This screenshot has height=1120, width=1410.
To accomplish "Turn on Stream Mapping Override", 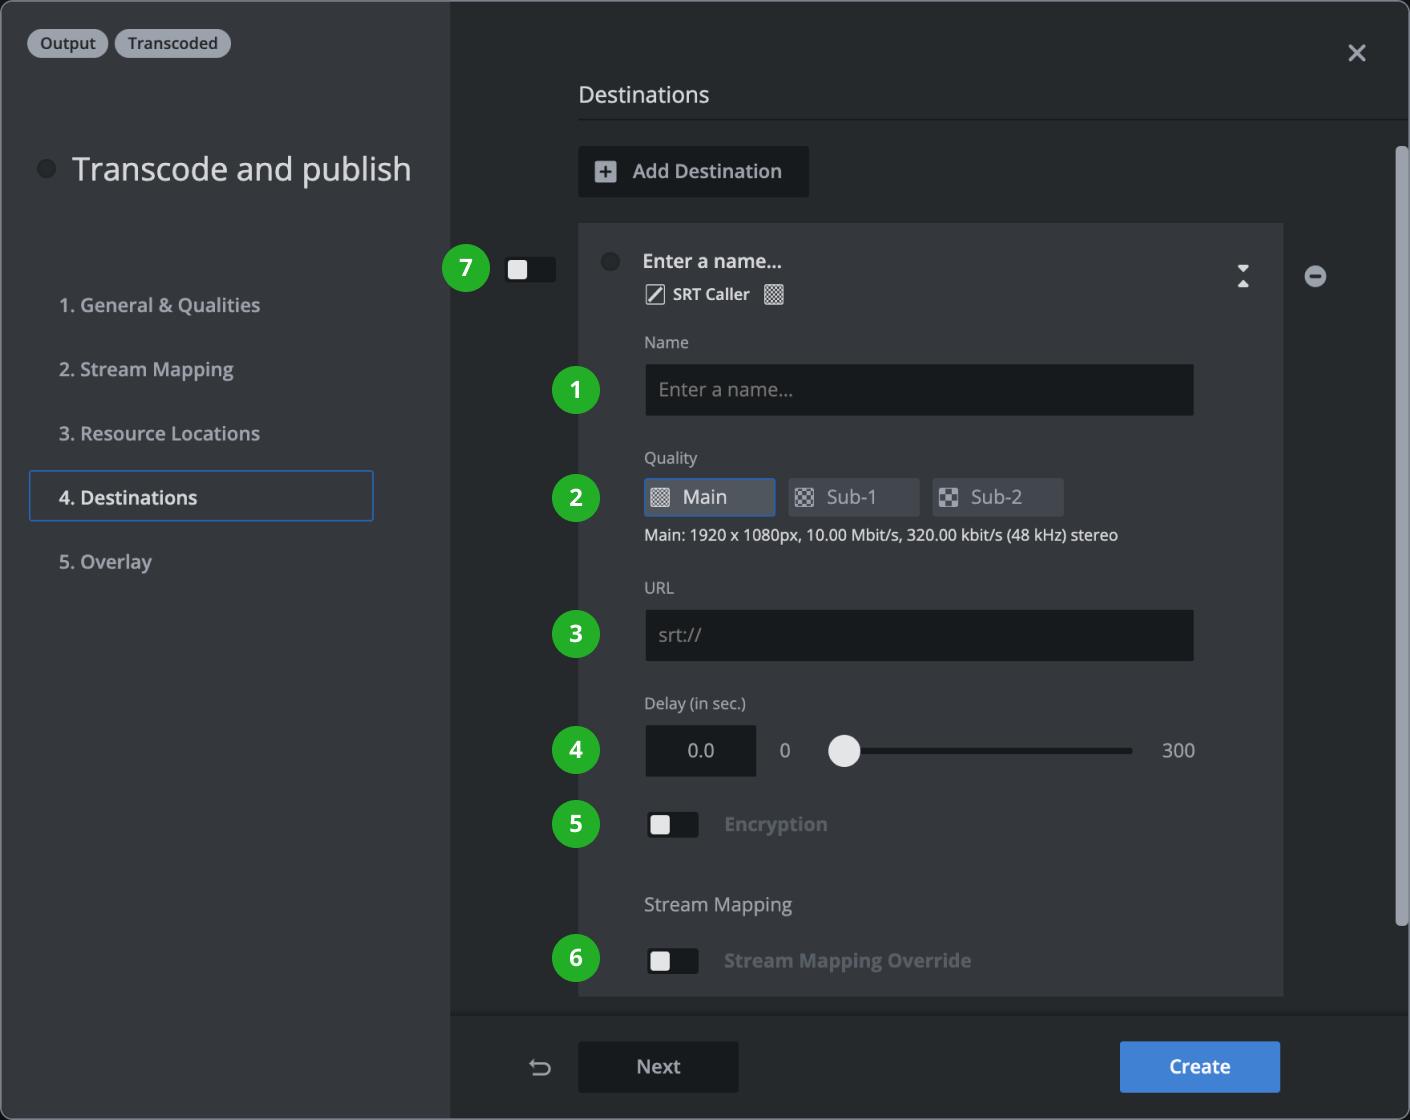I will [x=672, y=961].
